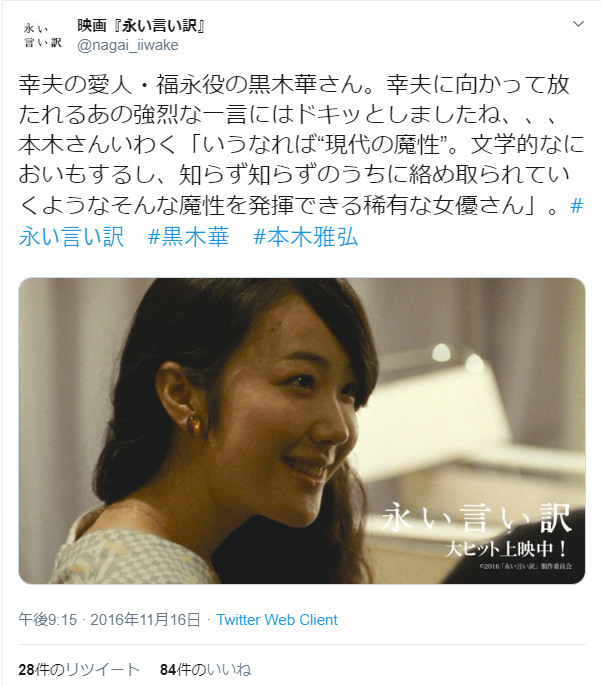This screenshot has height=686, width=601.
Task: View the 84件のいいね list
Action: (205, 669)
